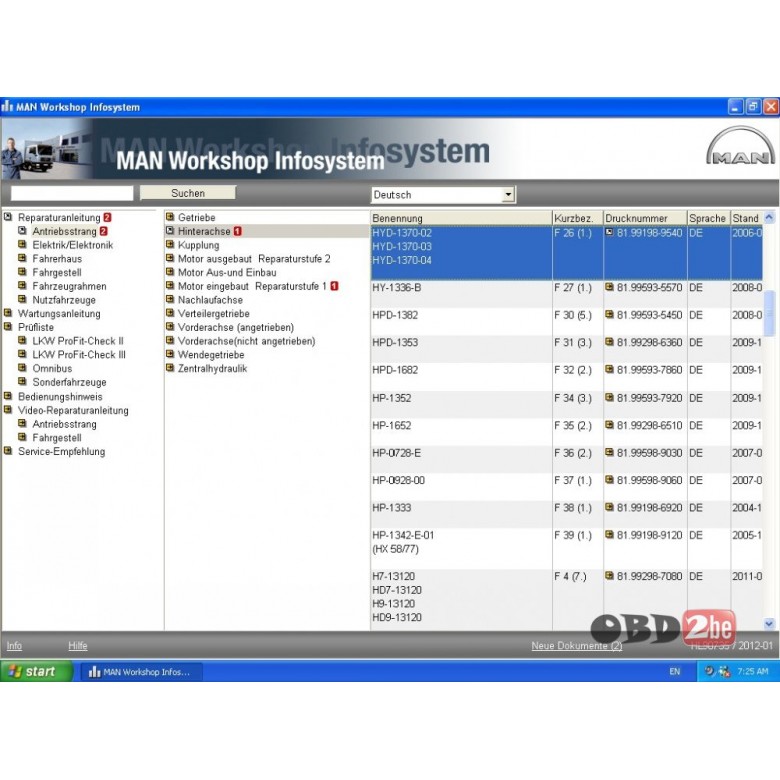
Task: Open LKW ProFit-Check II item
Action: [x=78, y=341]
